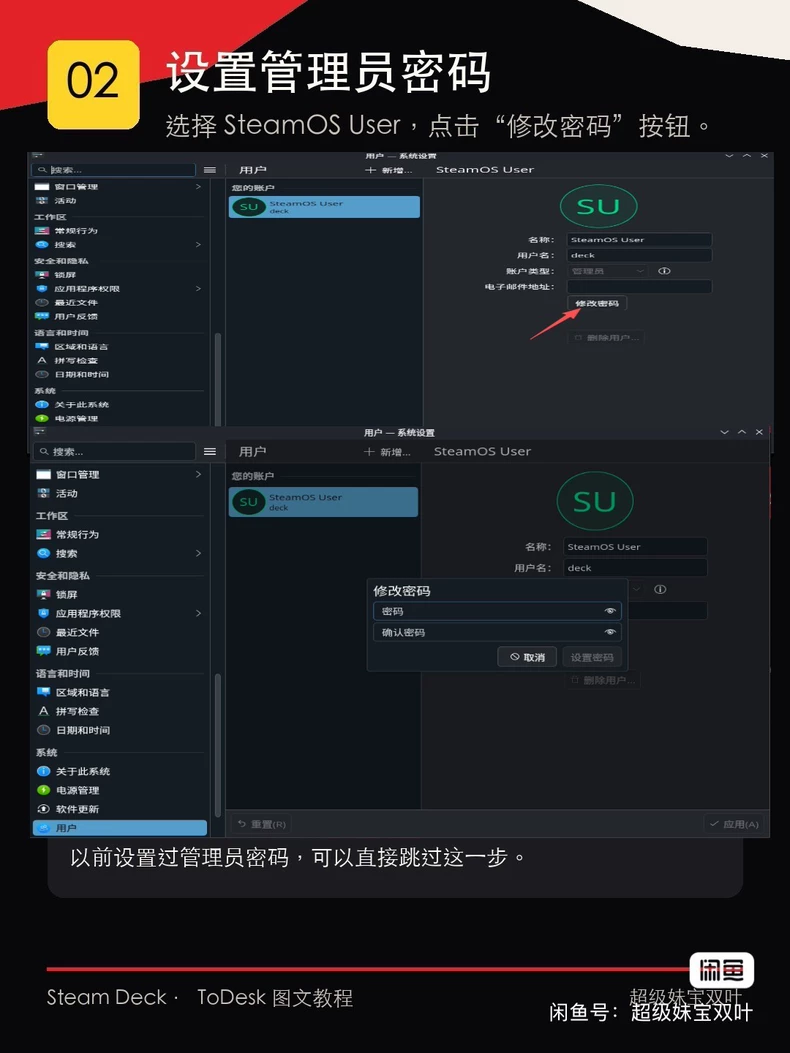This screenshot has height=1053, width=790.
Task: Select SteamOS User in the window without a dialog
Action: [x=324, y=207]
